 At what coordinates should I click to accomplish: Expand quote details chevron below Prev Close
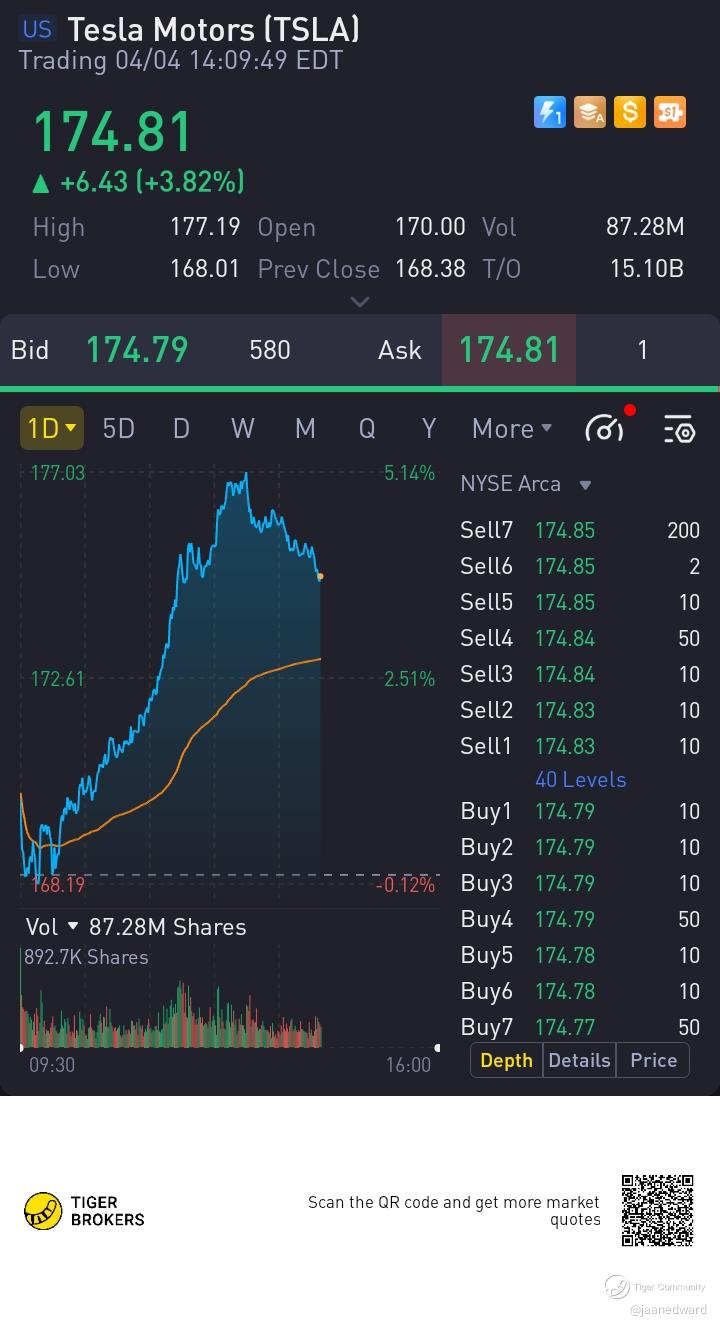360,301
